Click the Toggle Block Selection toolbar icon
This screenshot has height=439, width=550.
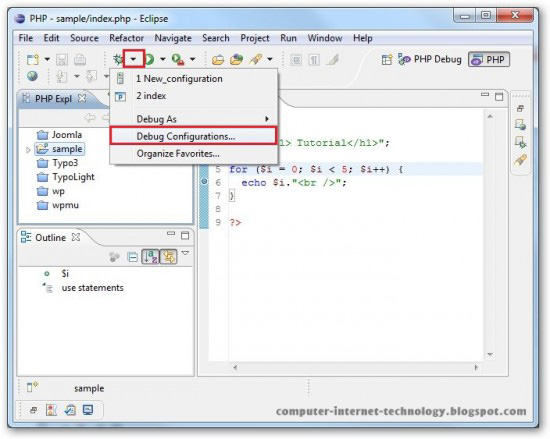click(x=296, y=60)
